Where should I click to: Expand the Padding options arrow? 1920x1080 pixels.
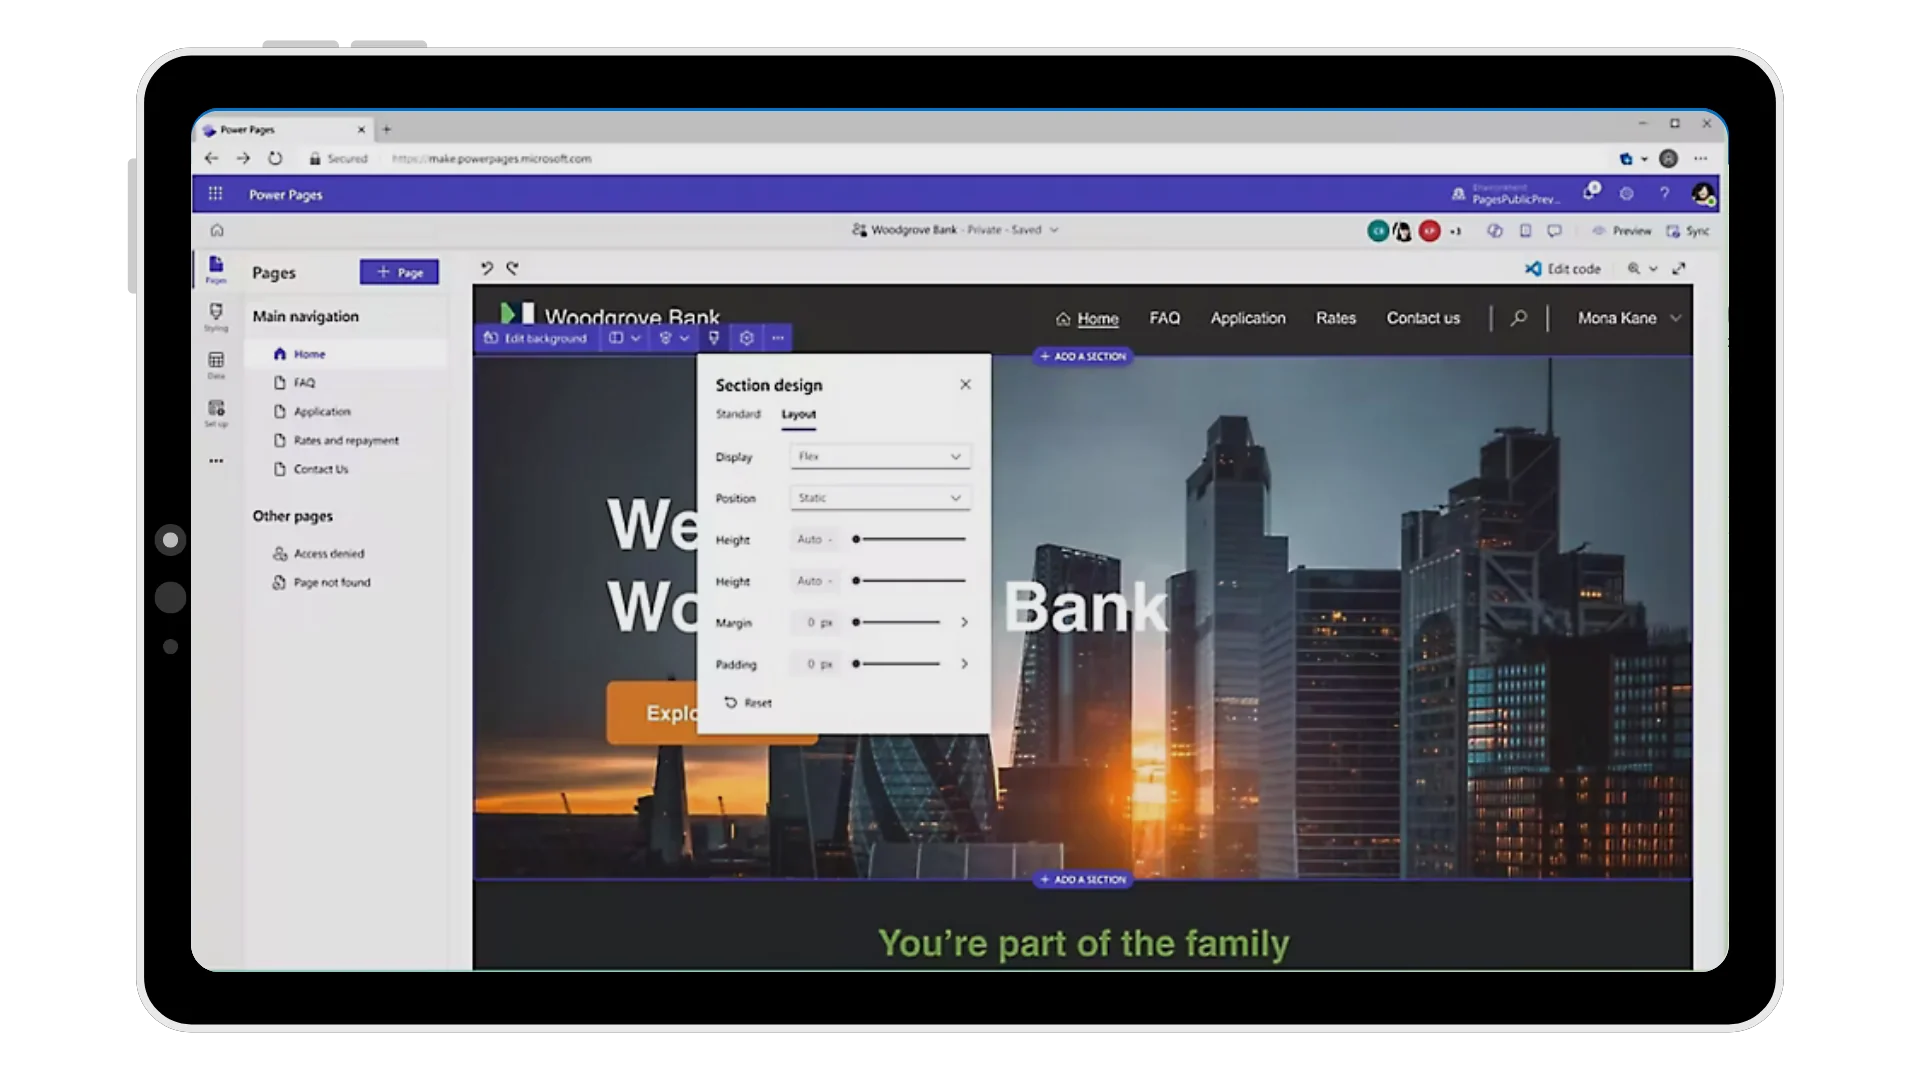(964, 664)
